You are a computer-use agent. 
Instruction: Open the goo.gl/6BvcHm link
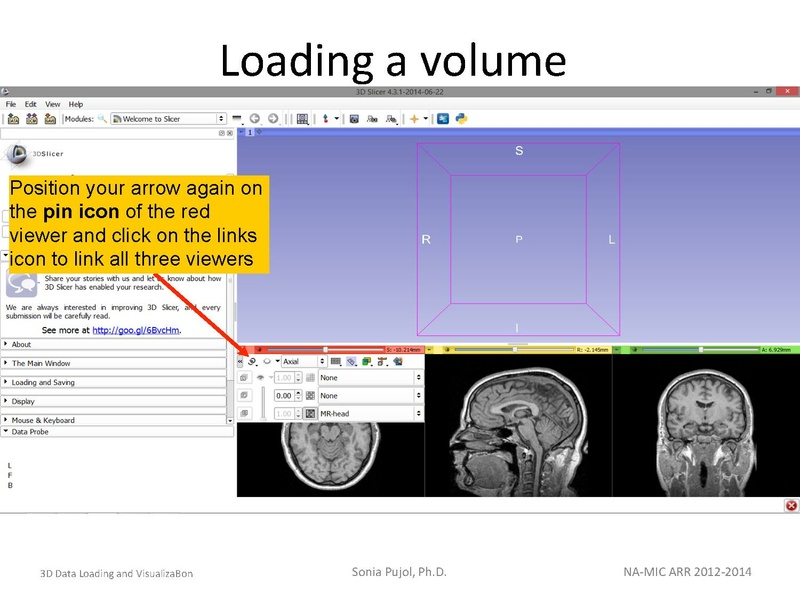[136, 330]
